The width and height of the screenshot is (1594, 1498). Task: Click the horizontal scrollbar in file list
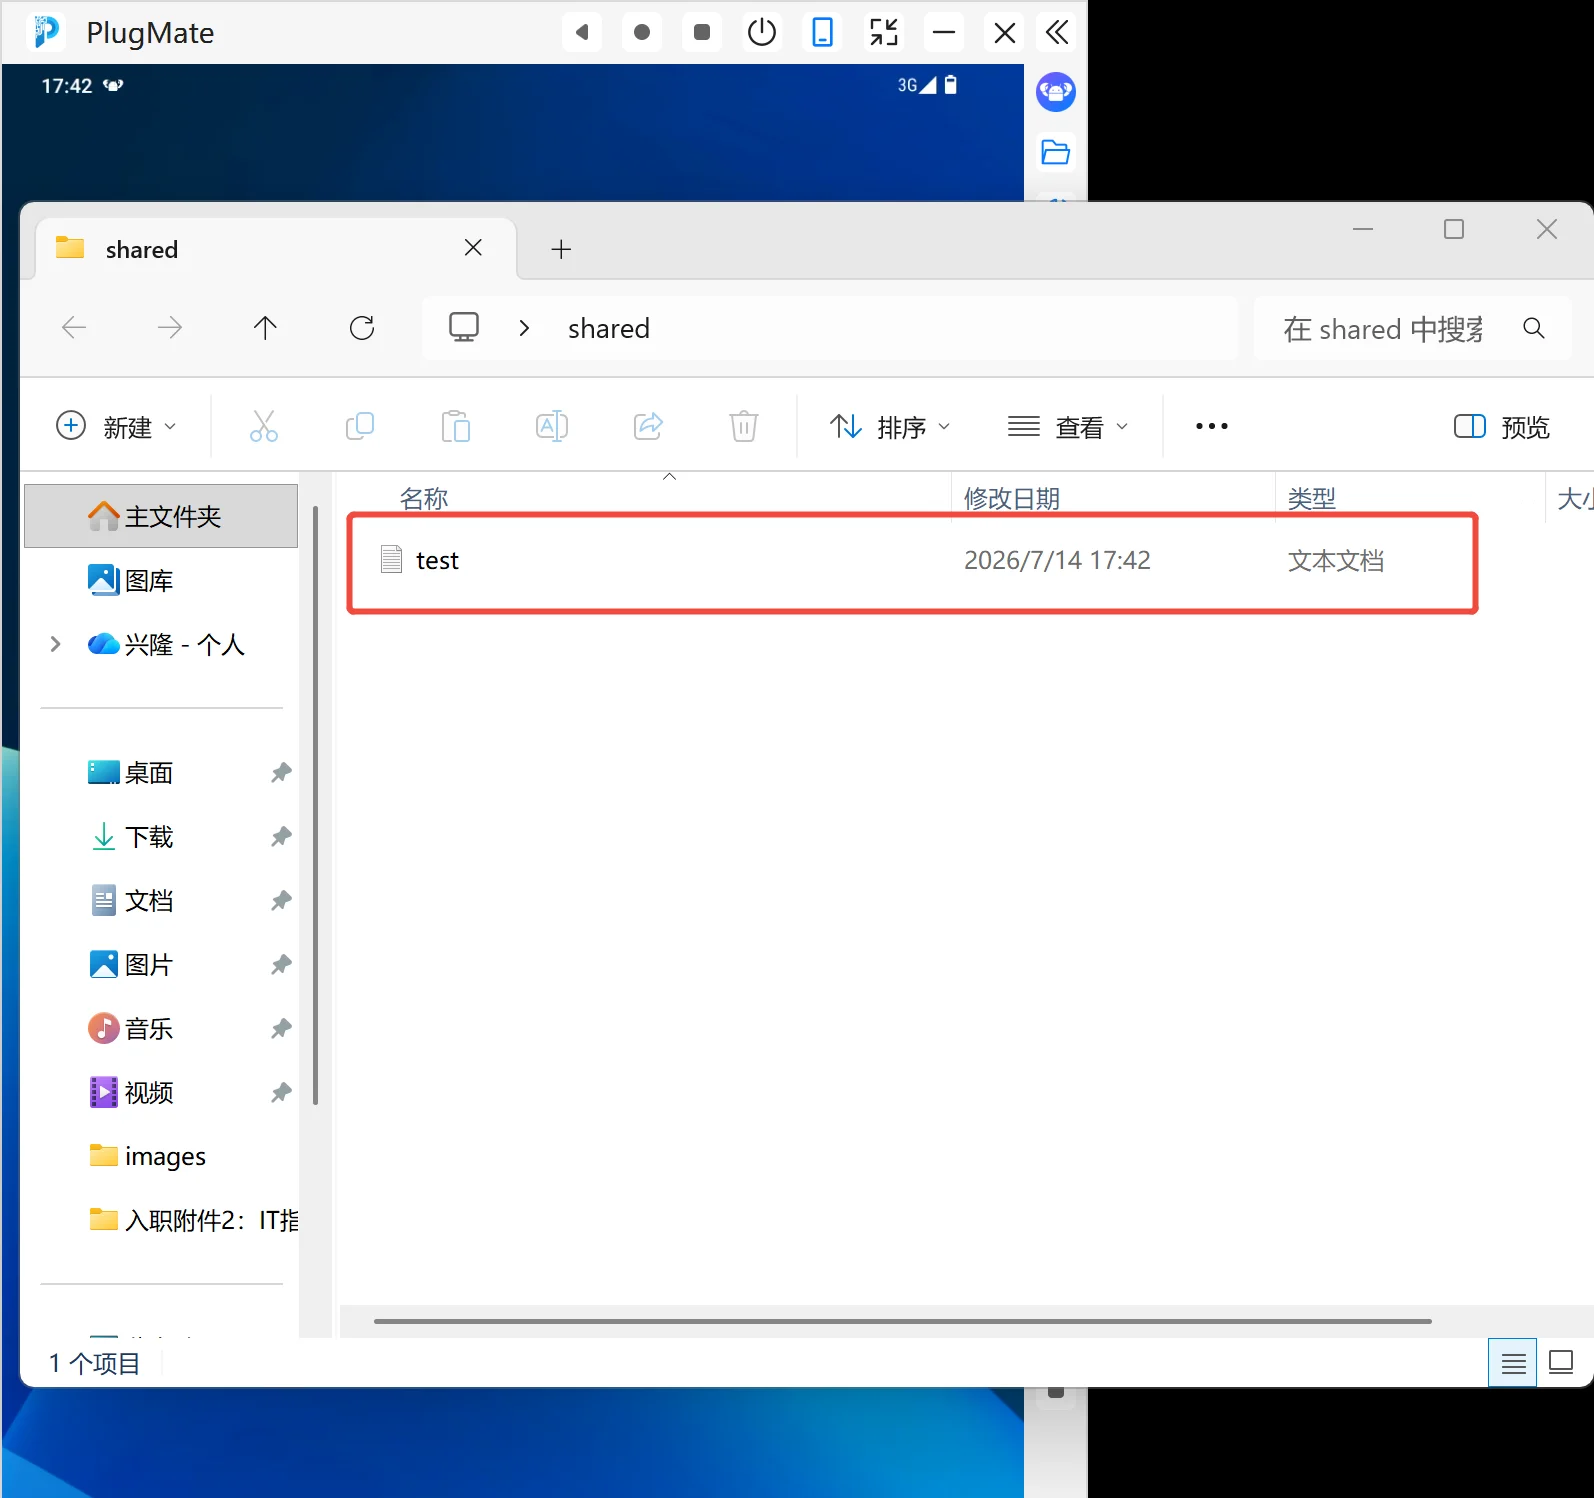click(903, 1321)
